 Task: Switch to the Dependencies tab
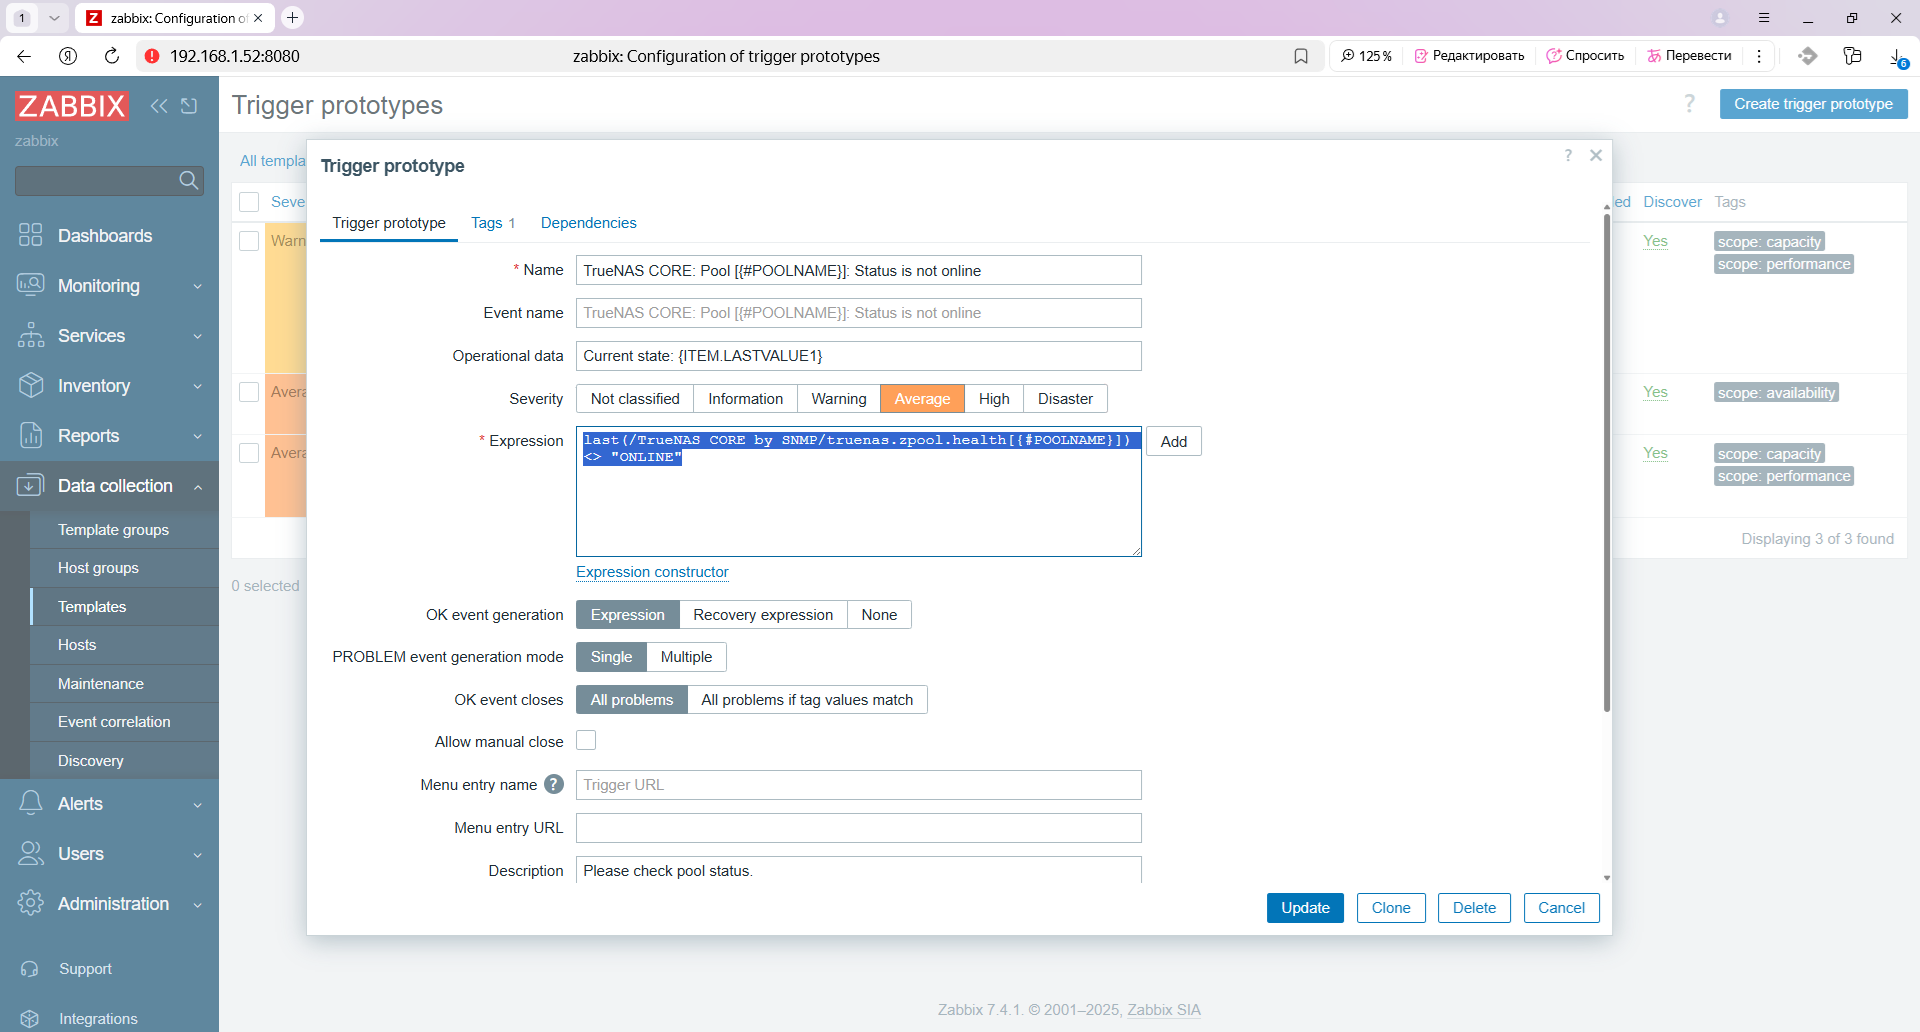[x=588, y=223]
